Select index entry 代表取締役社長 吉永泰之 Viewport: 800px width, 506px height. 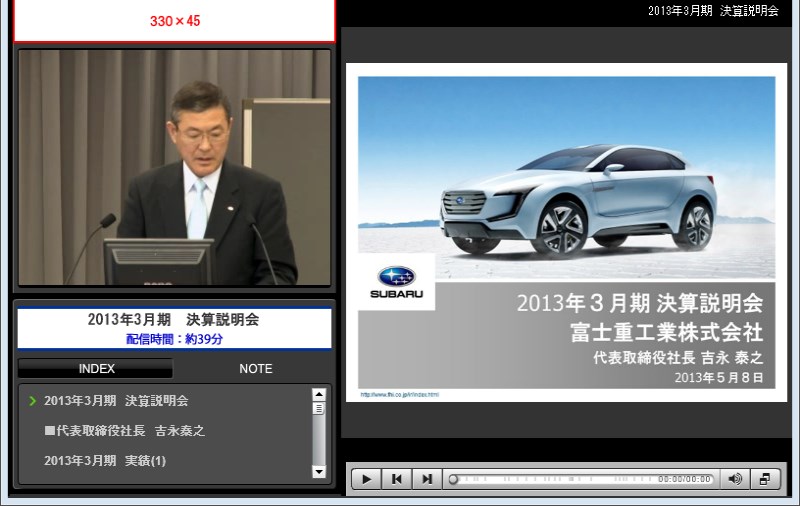pyautogui.click(x=124, y=431)
